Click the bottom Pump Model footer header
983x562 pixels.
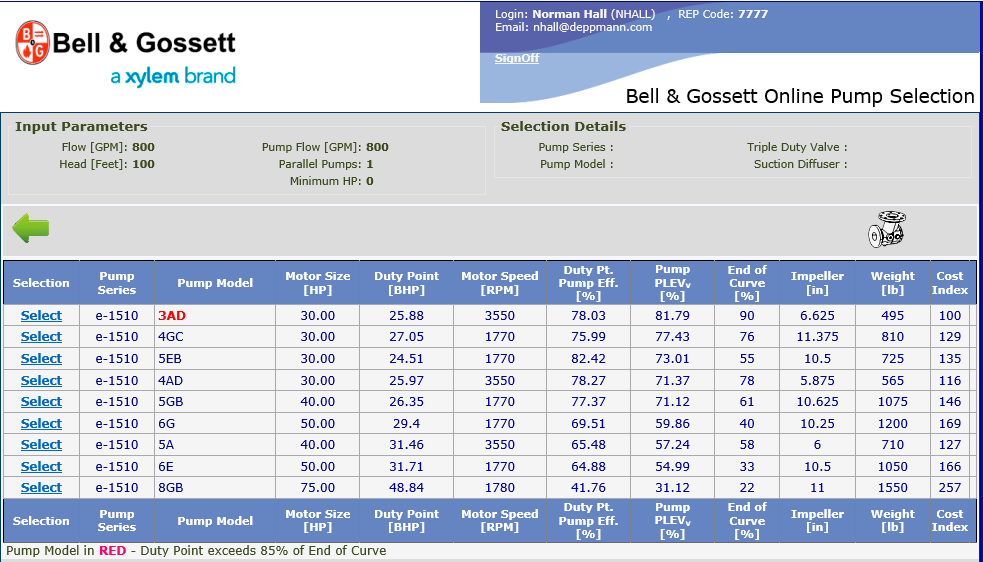pos(214,521)
